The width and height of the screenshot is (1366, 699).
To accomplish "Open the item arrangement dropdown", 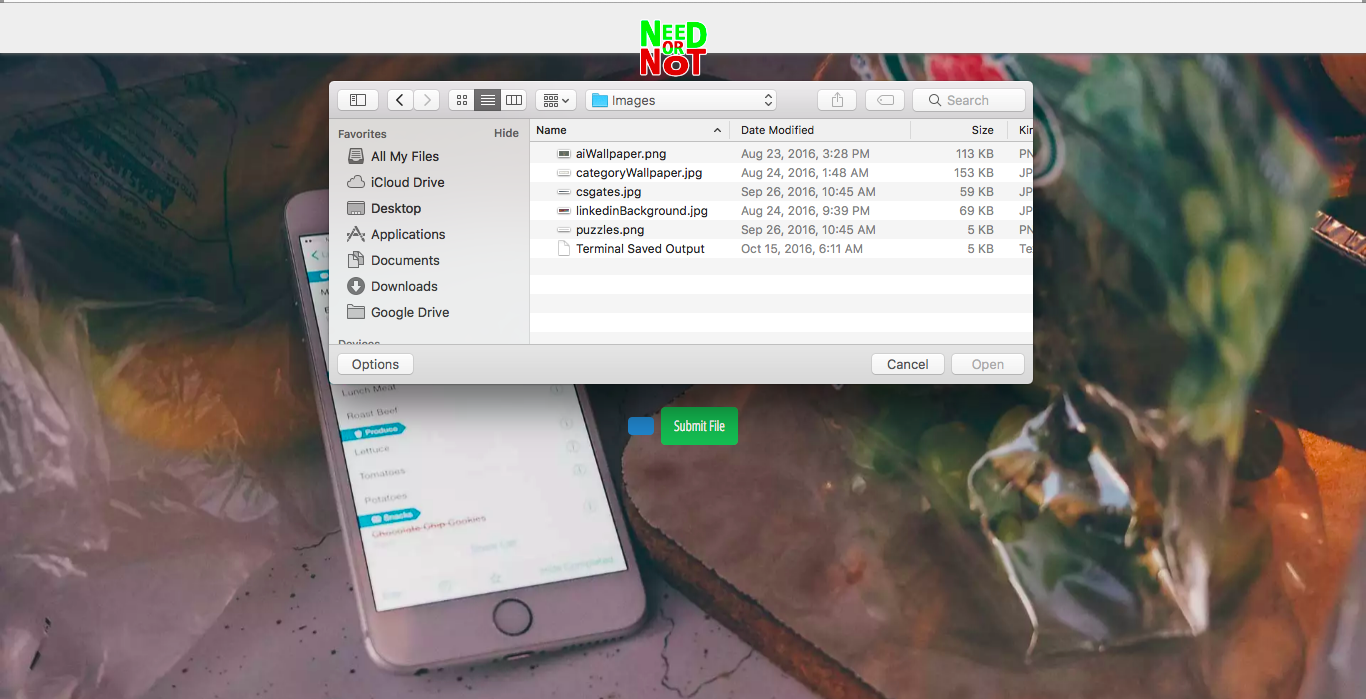I will [x=555, y=100].
